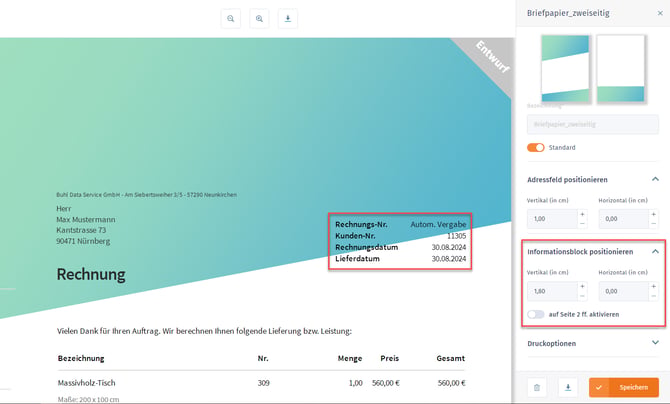The height and width of the screenshot is (404, 670).
Task: Click the 90471 Nürnberg address line
Action: pos(83,241)
